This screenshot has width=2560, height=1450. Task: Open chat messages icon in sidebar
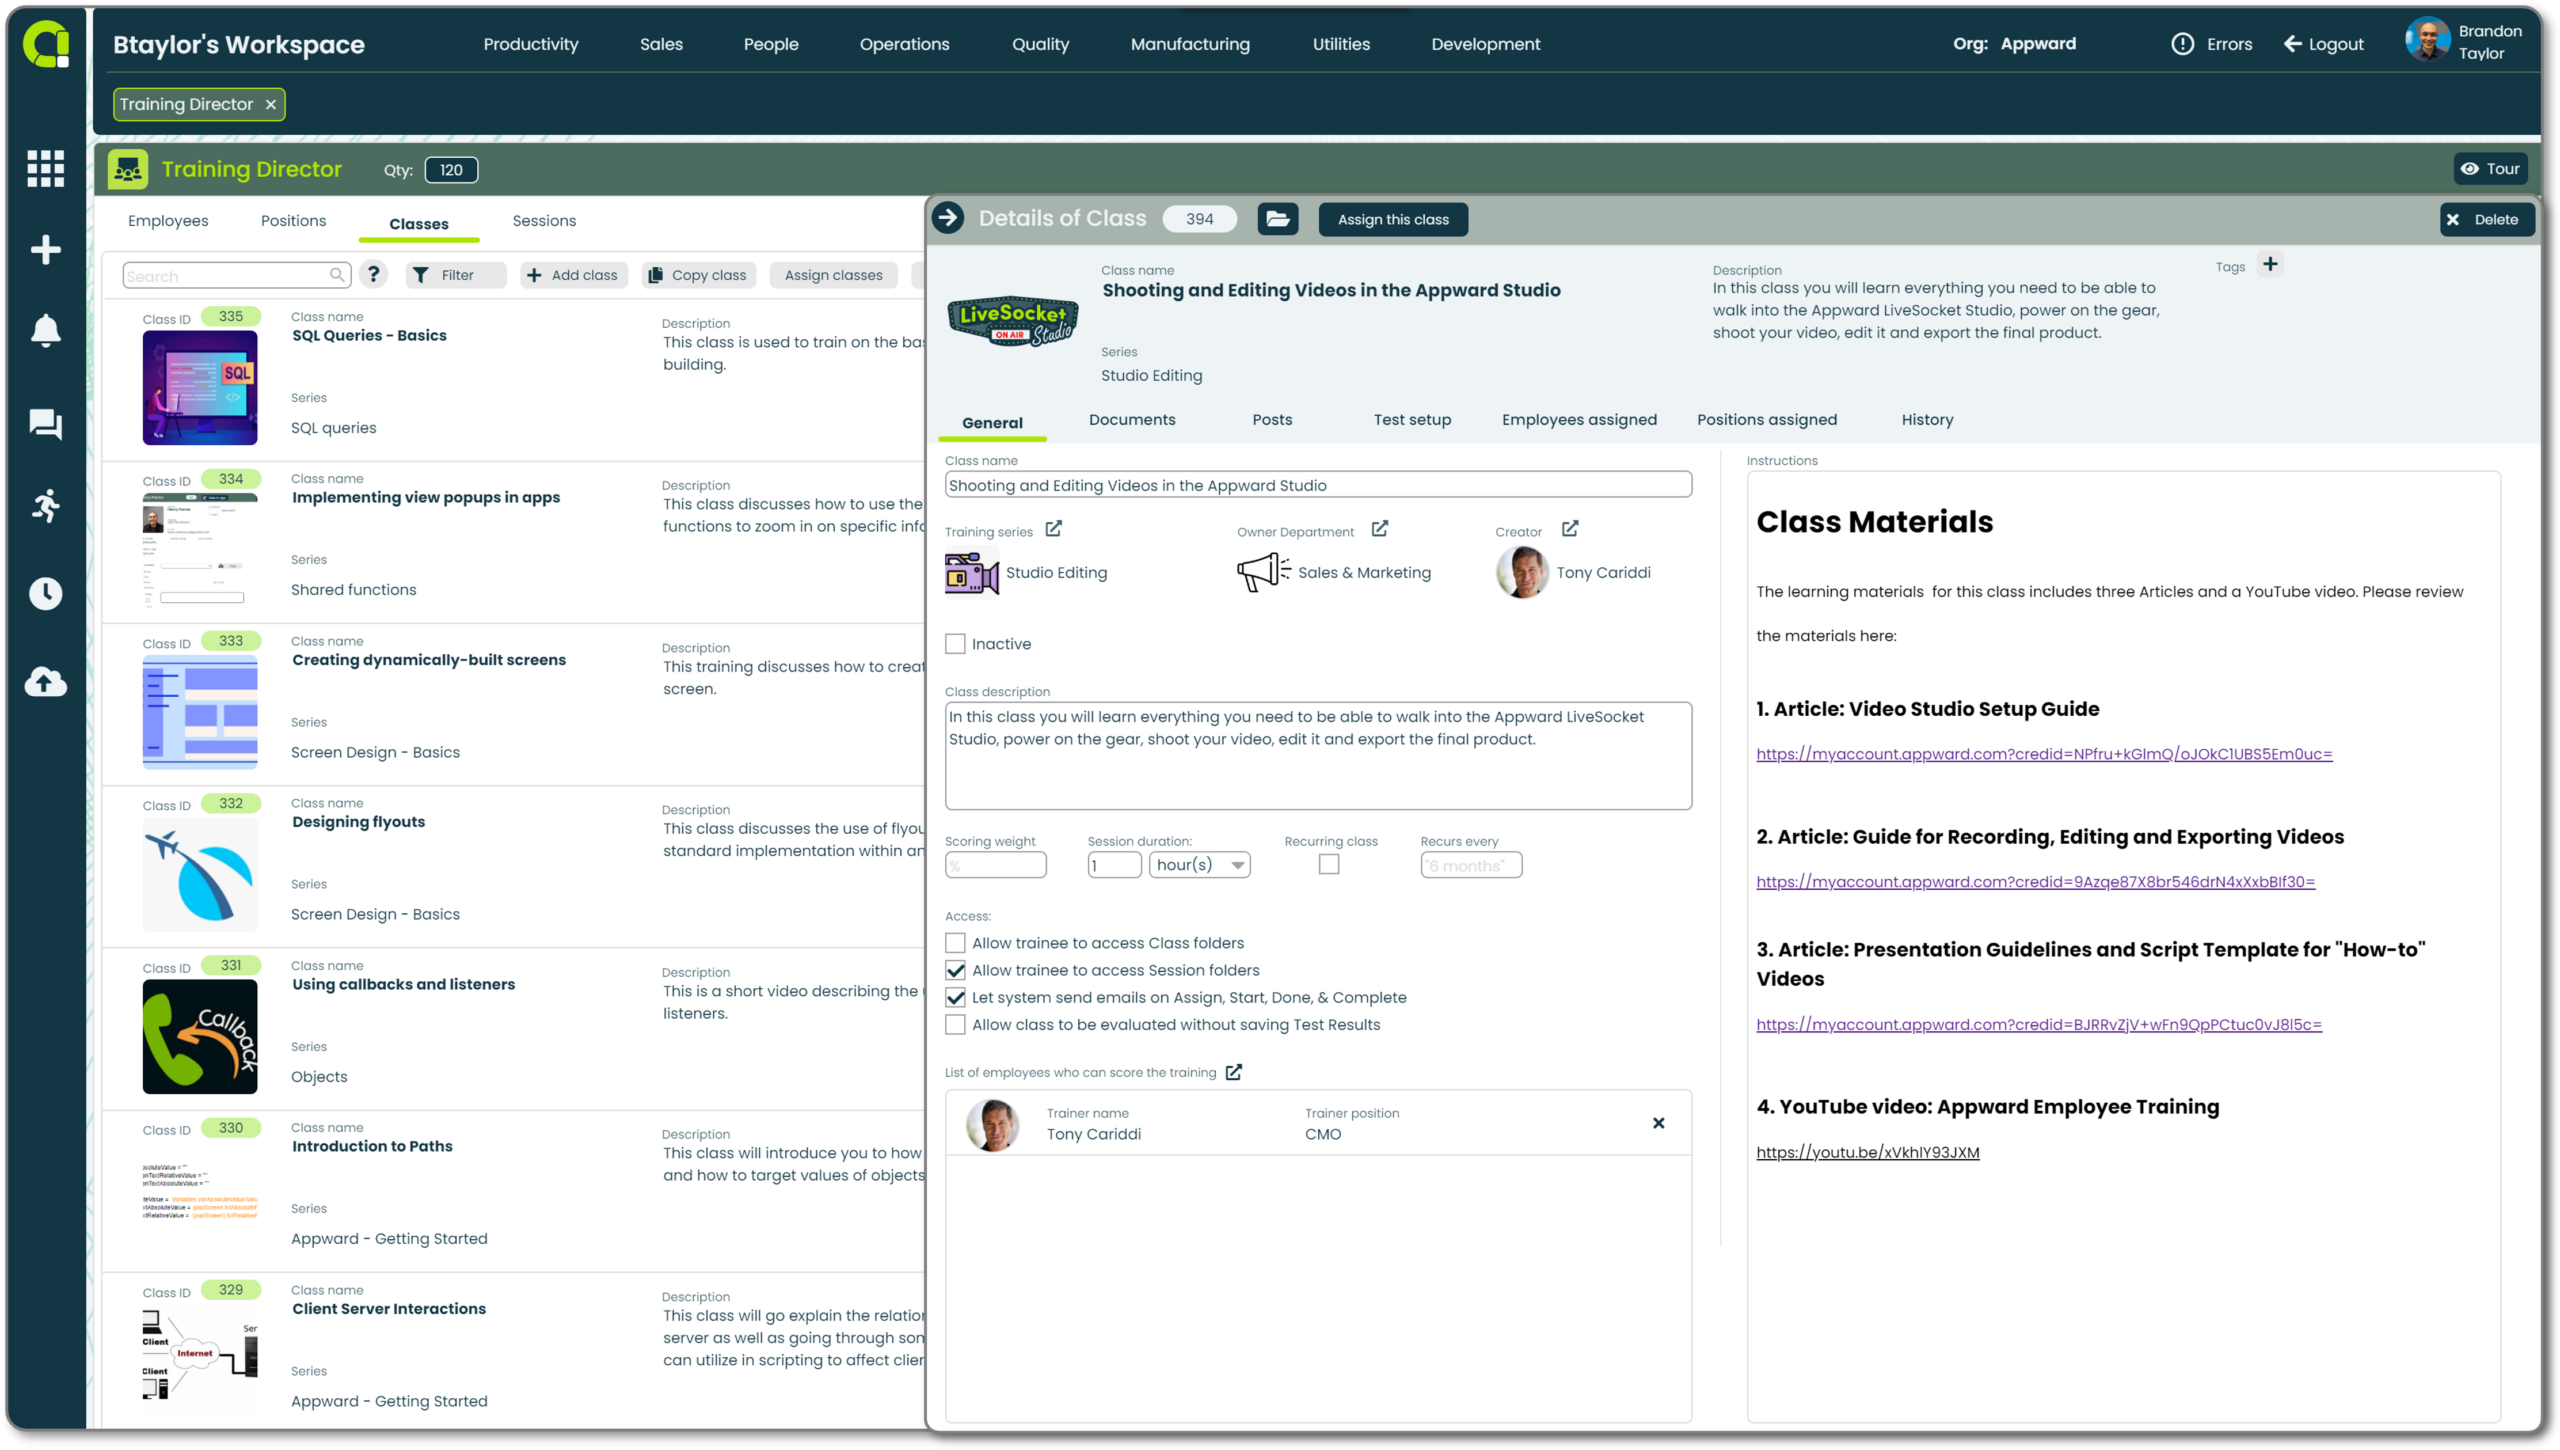click(x=45, y=424)
